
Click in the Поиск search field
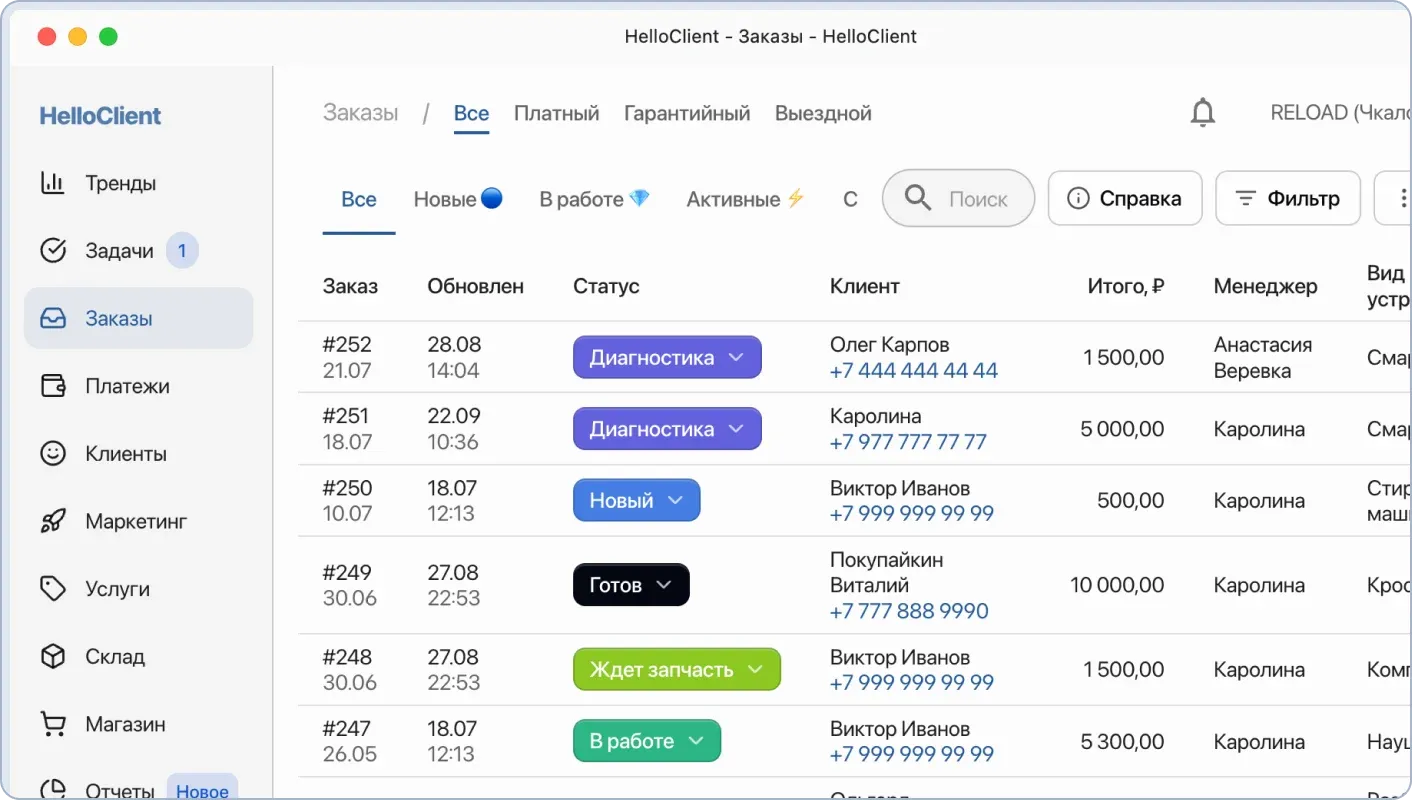[958, 198]
